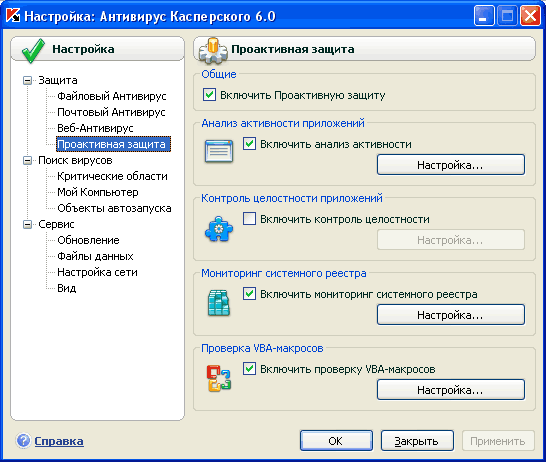Image resolution: width=546 pixels, height=462 pixels.
Task: Click the system registry monitoring cubes icon
Action: point(219,303)
